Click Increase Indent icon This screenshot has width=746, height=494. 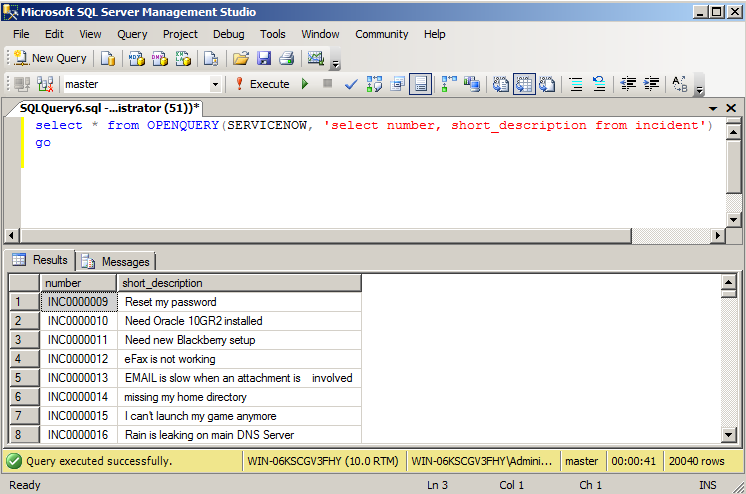651,84
